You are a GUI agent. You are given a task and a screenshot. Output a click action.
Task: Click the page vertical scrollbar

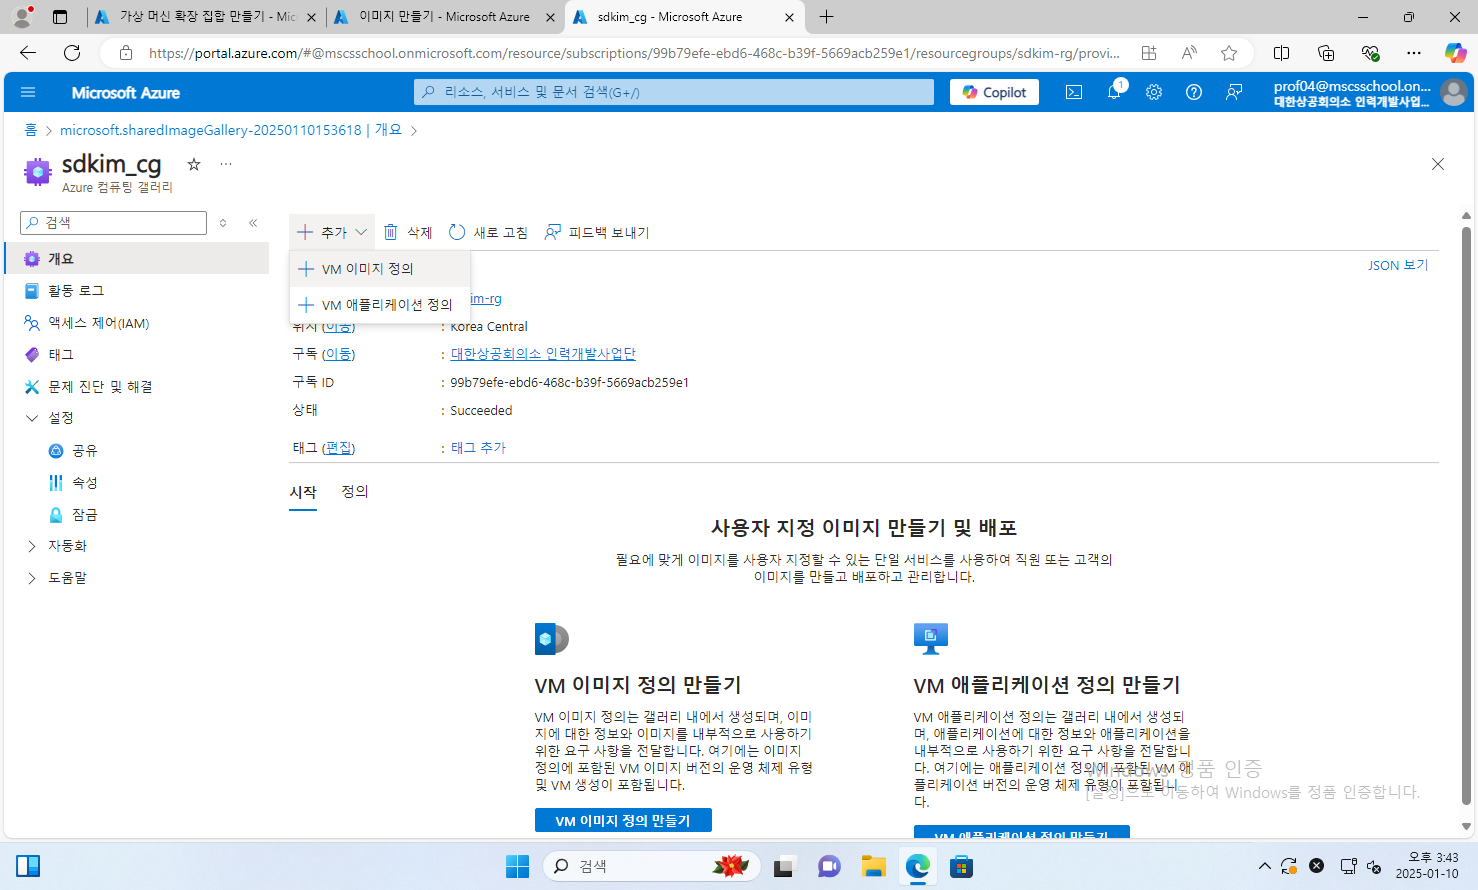[x=1466, y=515]
